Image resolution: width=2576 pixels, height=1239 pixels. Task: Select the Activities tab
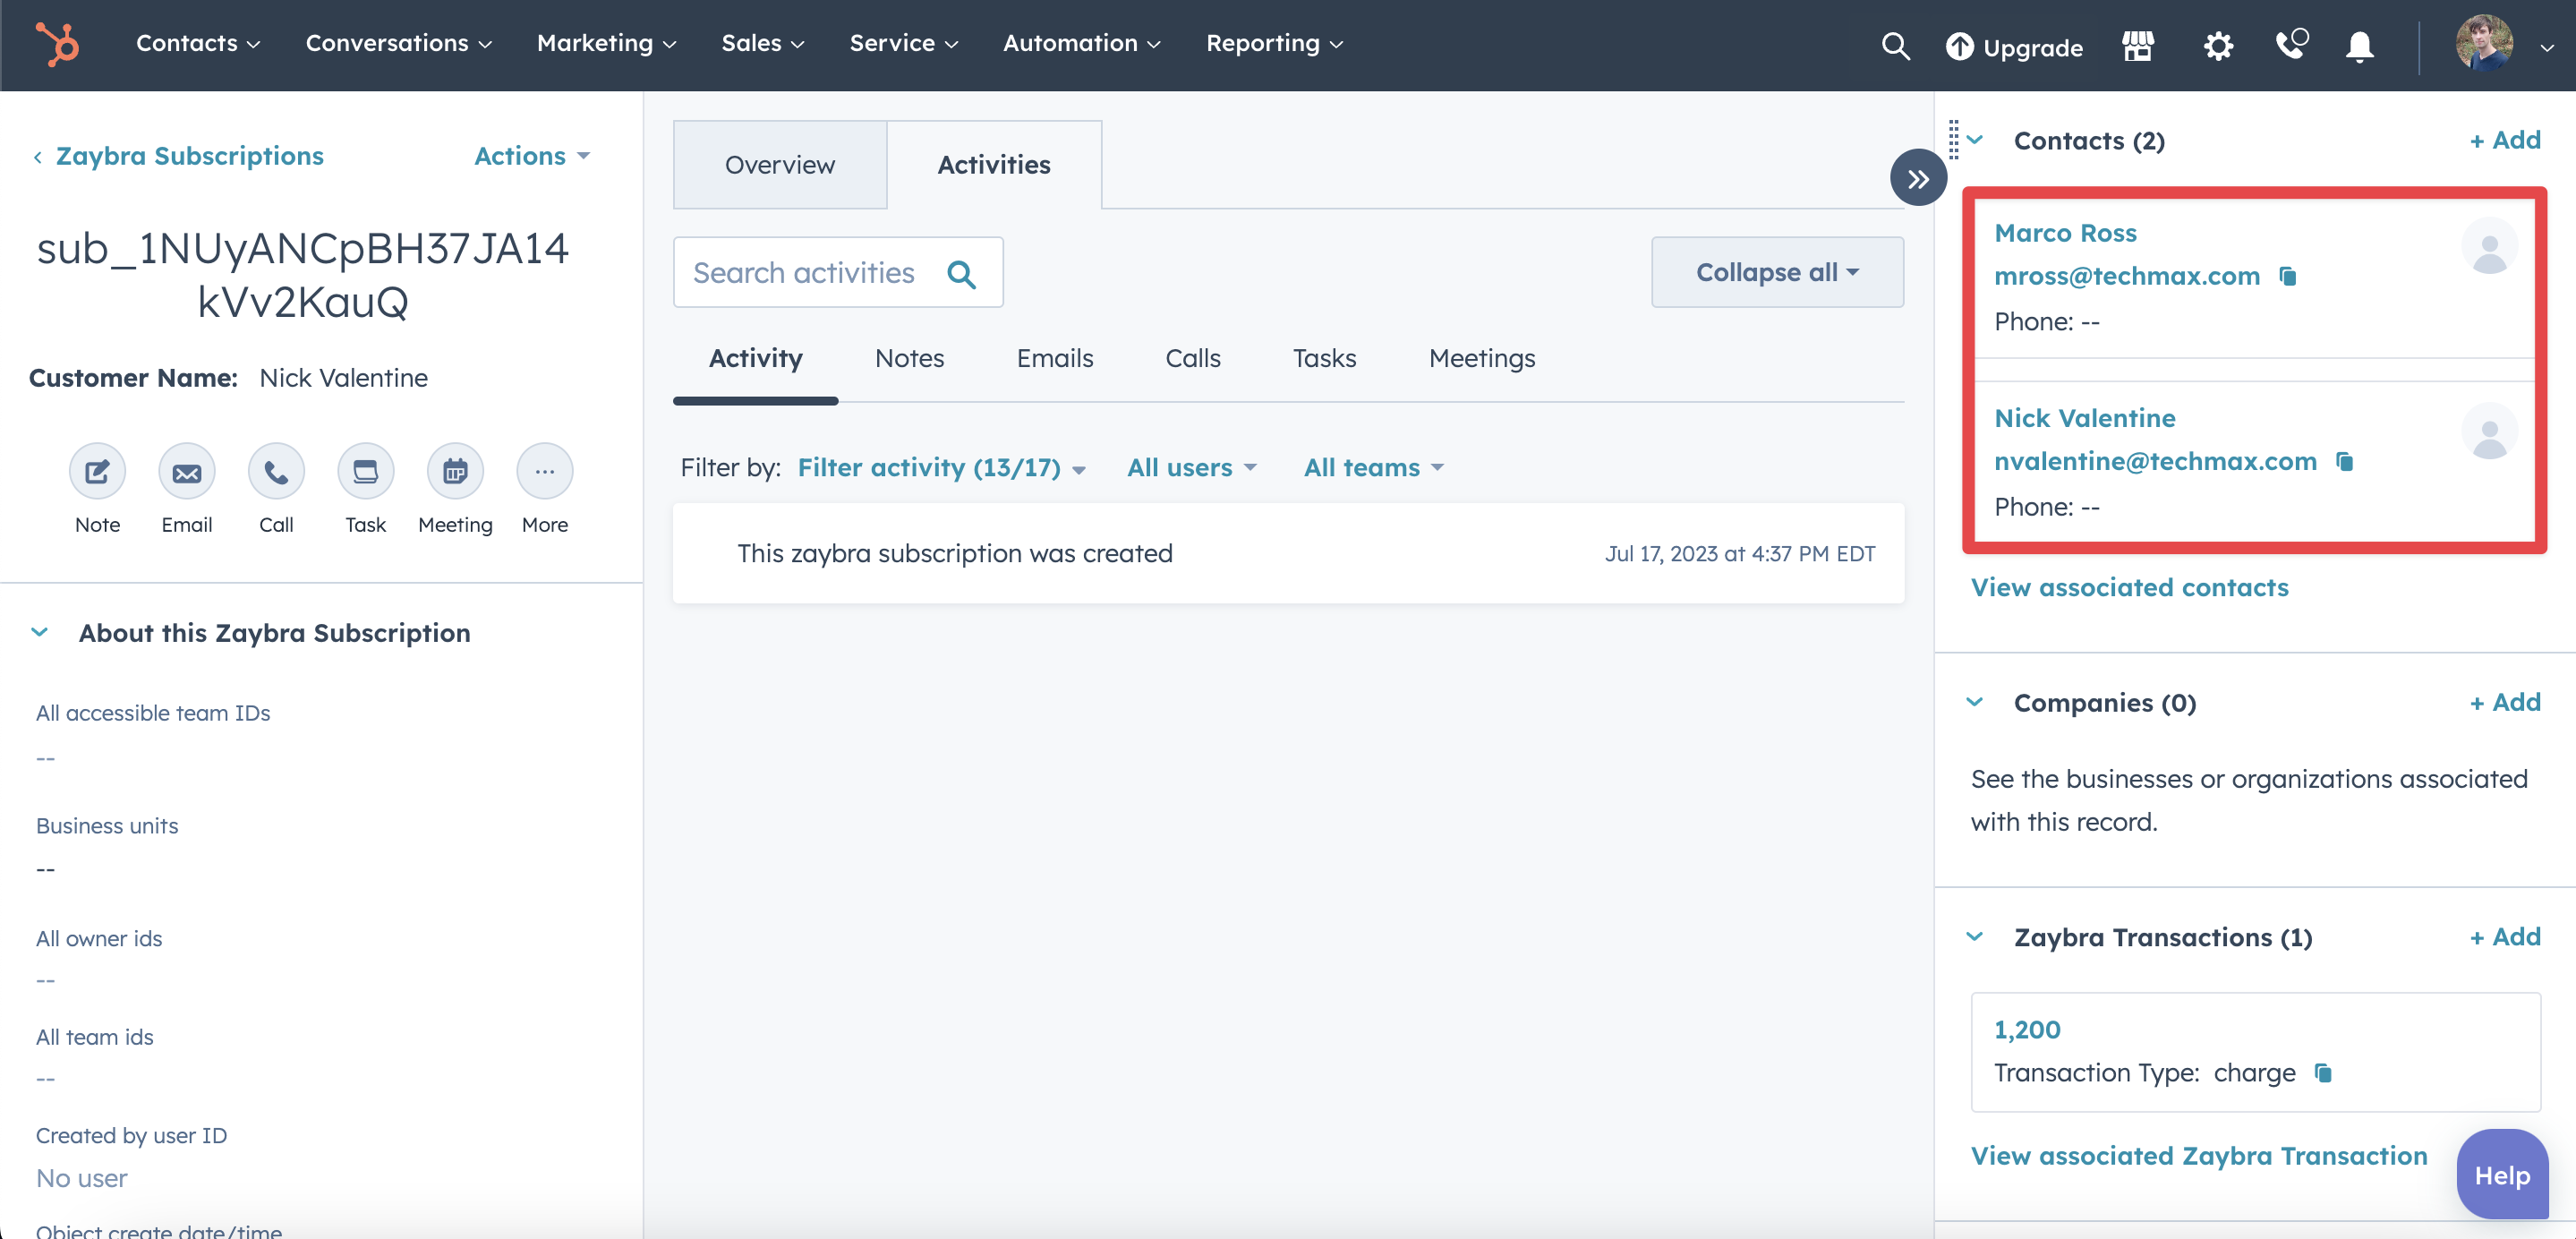pos(994,165)
